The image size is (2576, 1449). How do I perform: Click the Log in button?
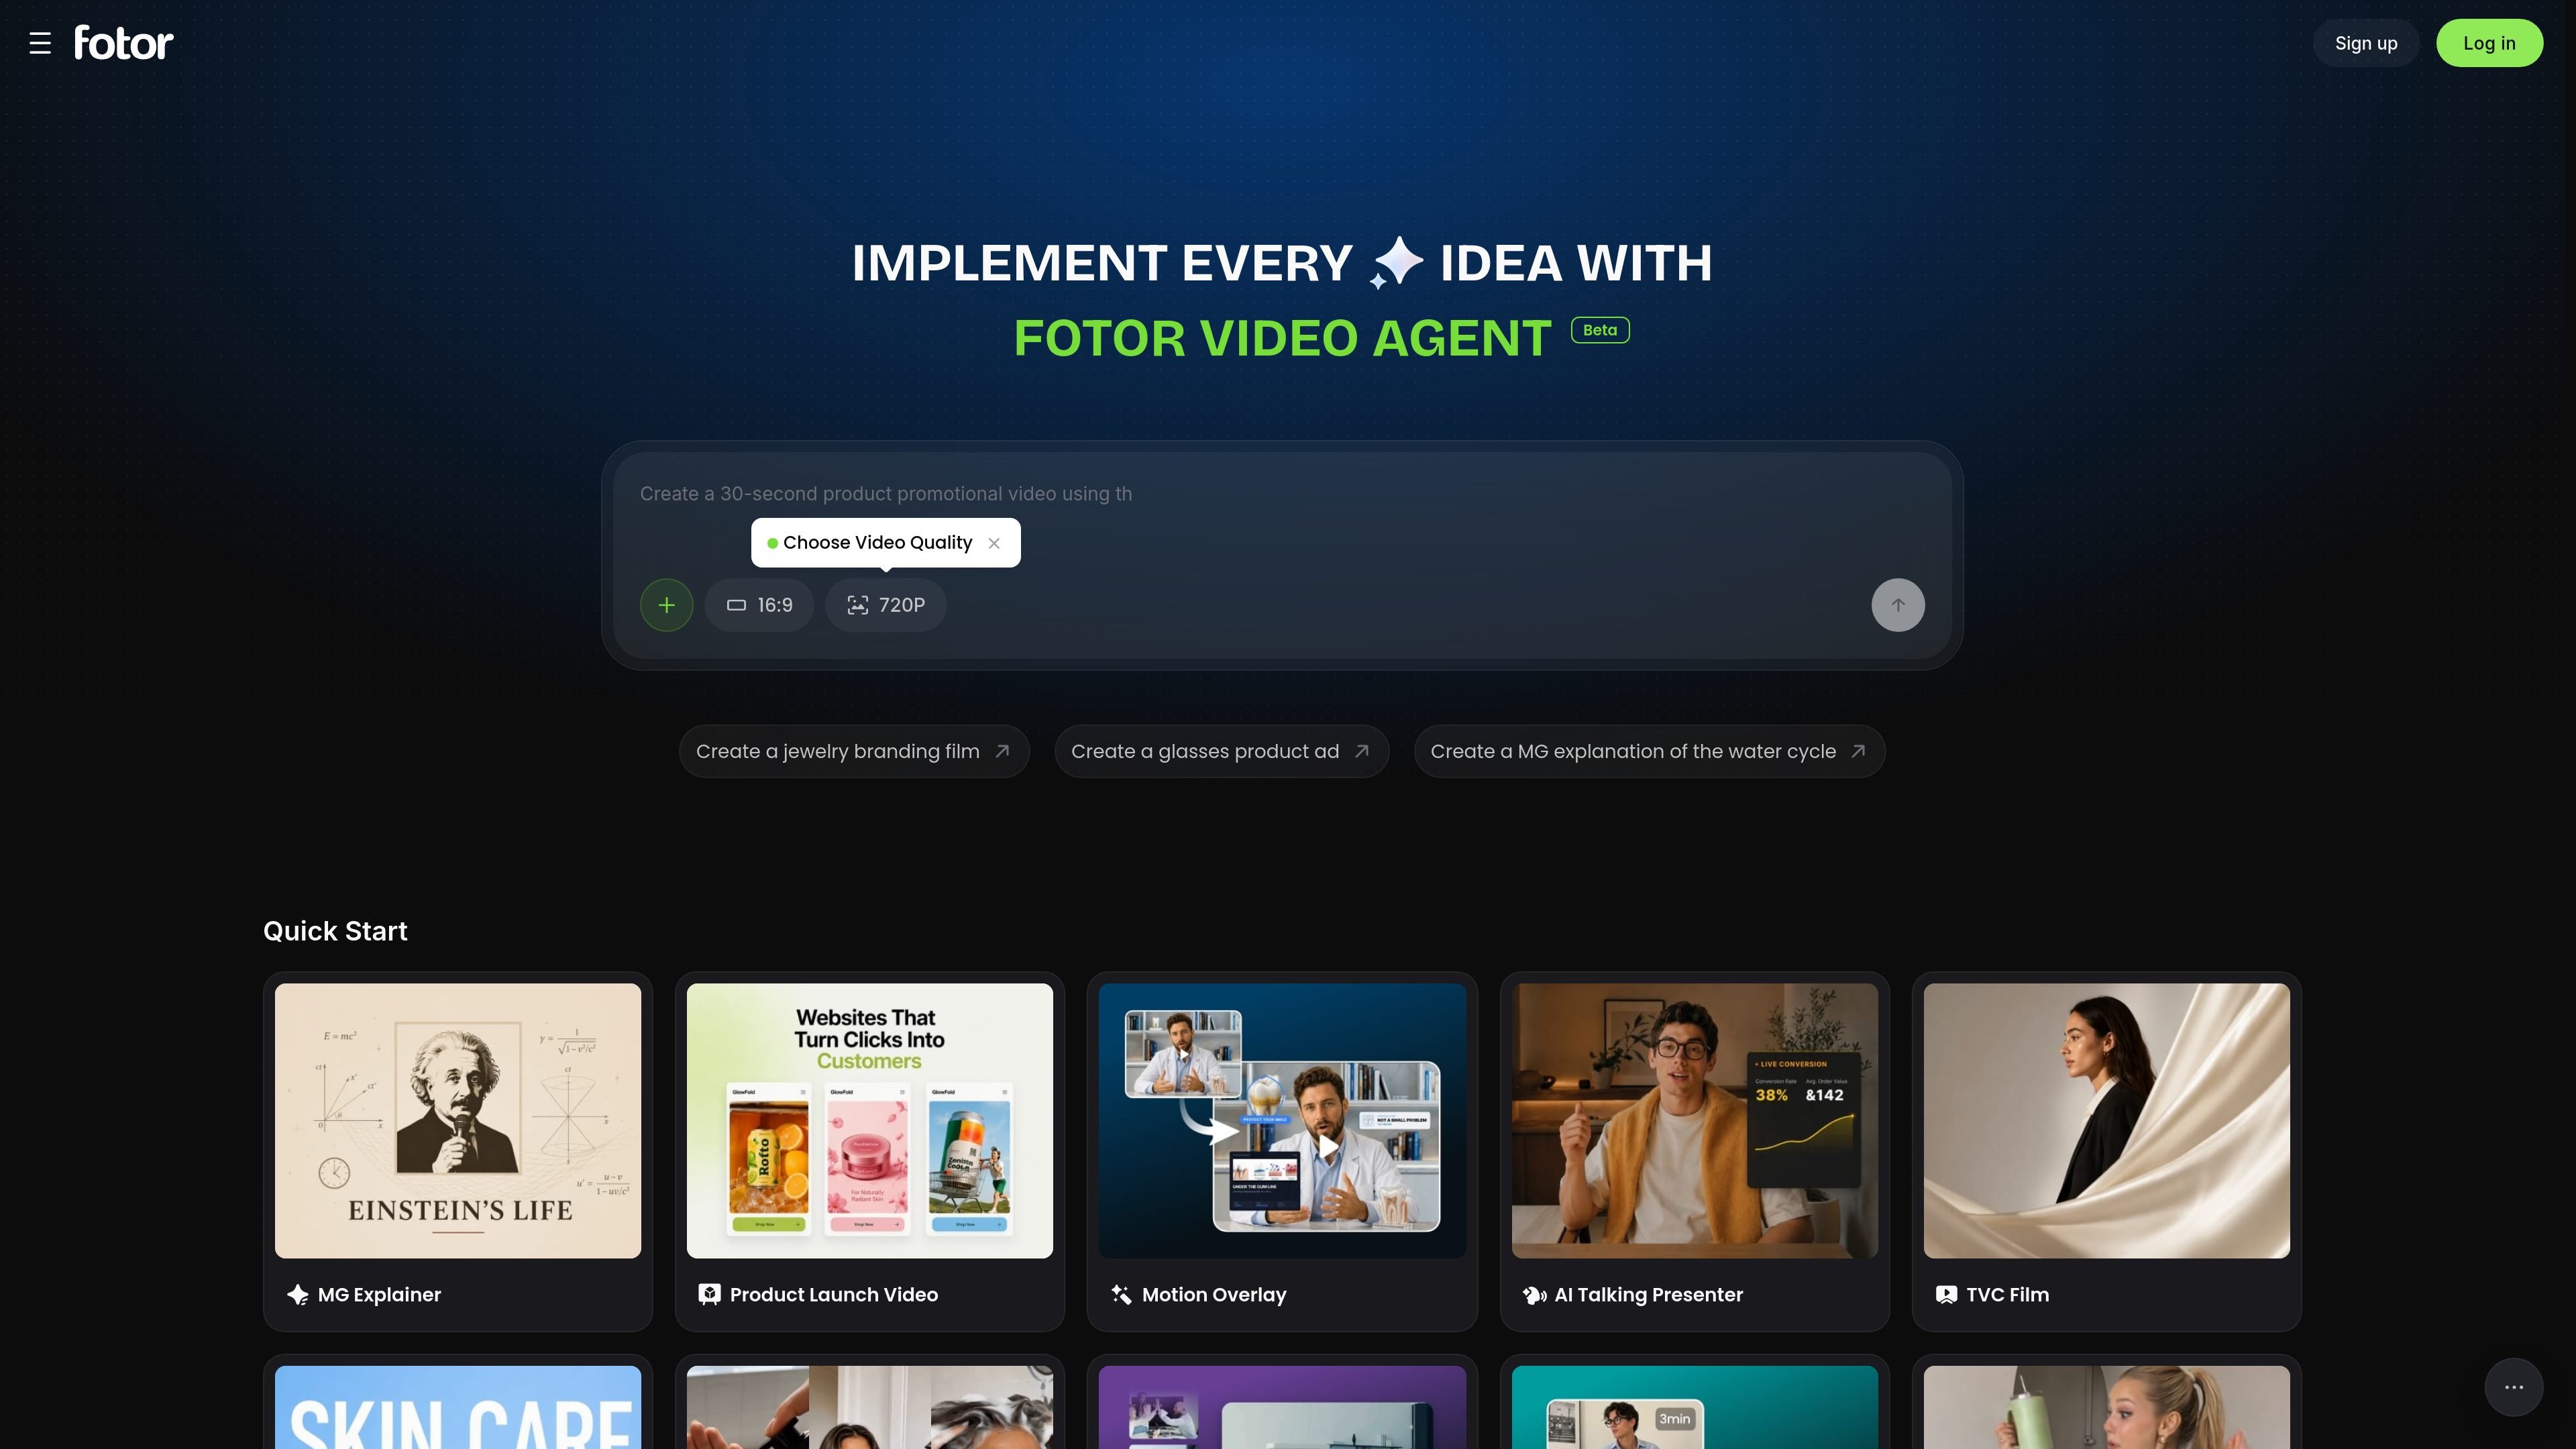(x=2489, y=43)
